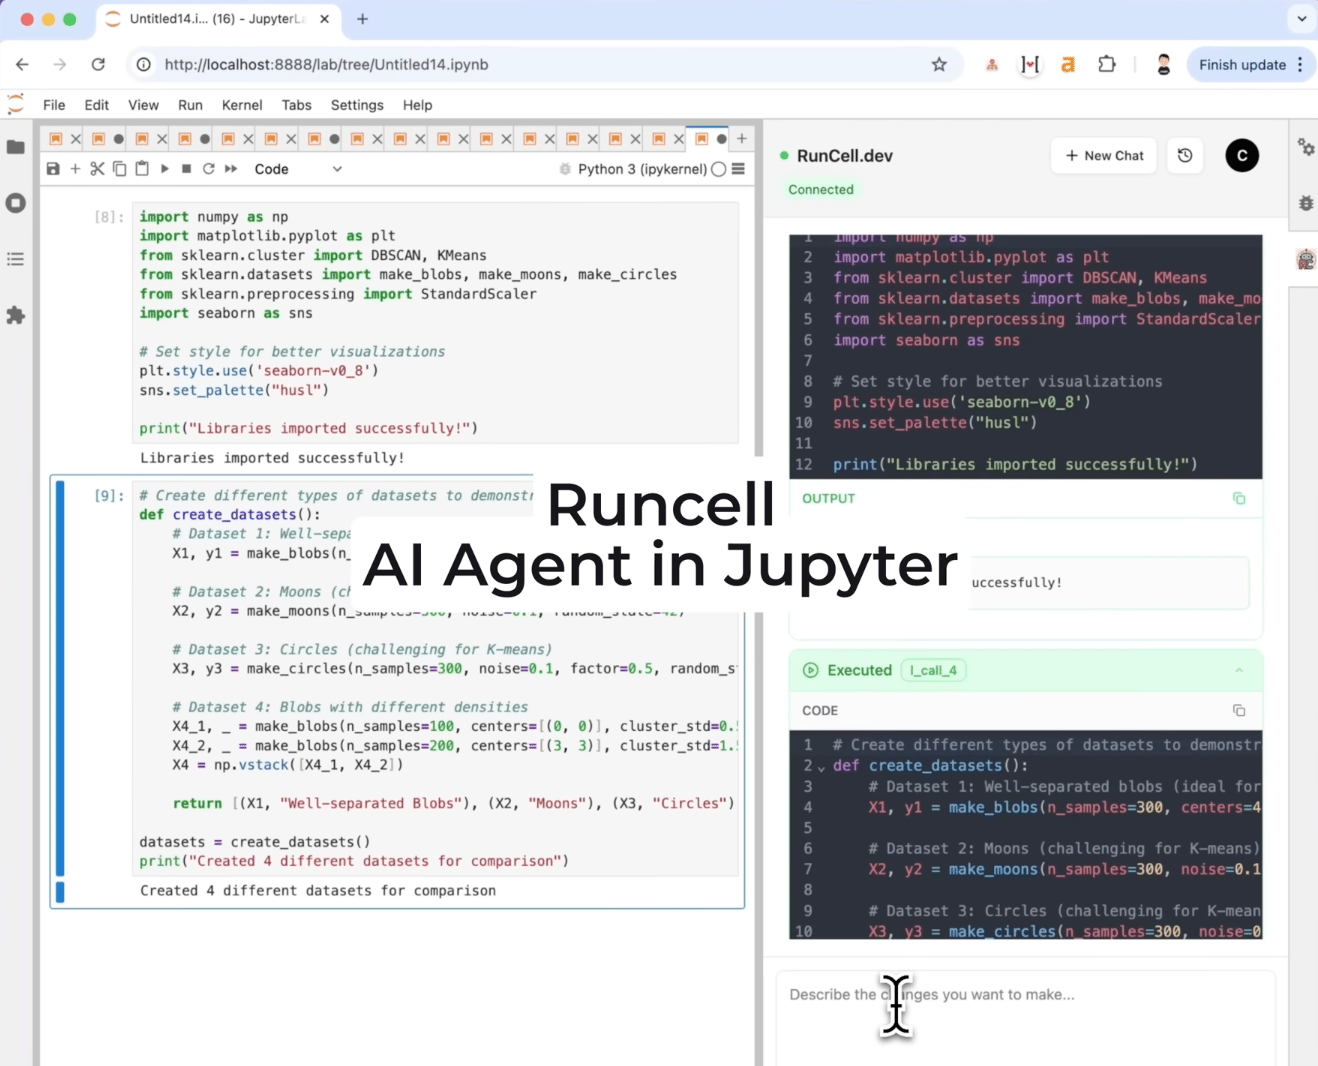This screenshot has width=1318, height=1066.
Task: Switch kernel via Python 3 (ipykernel)
Action: 642,169
